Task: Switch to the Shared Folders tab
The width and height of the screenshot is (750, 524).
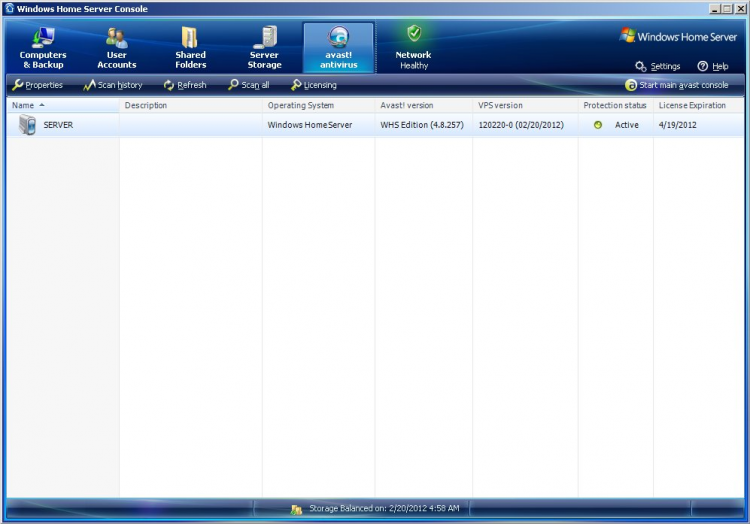Action: [190, 47]
